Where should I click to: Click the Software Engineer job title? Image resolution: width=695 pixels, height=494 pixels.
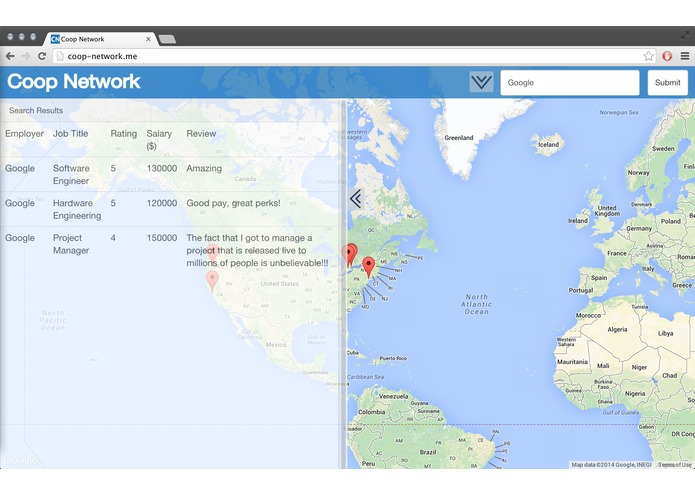pos(71,175)
